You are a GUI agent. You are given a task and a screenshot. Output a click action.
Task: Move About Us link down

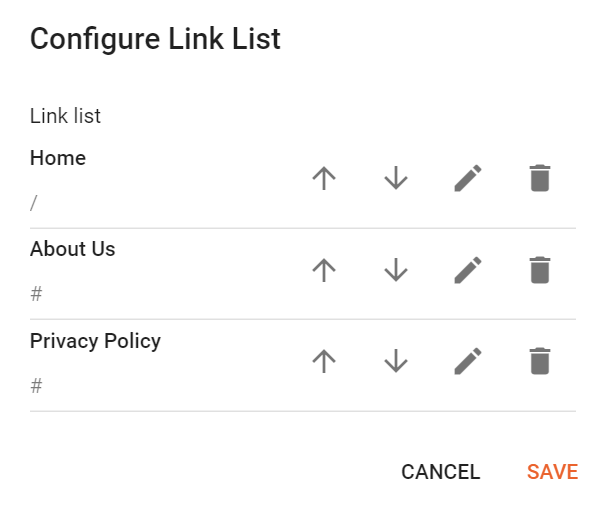396,270
